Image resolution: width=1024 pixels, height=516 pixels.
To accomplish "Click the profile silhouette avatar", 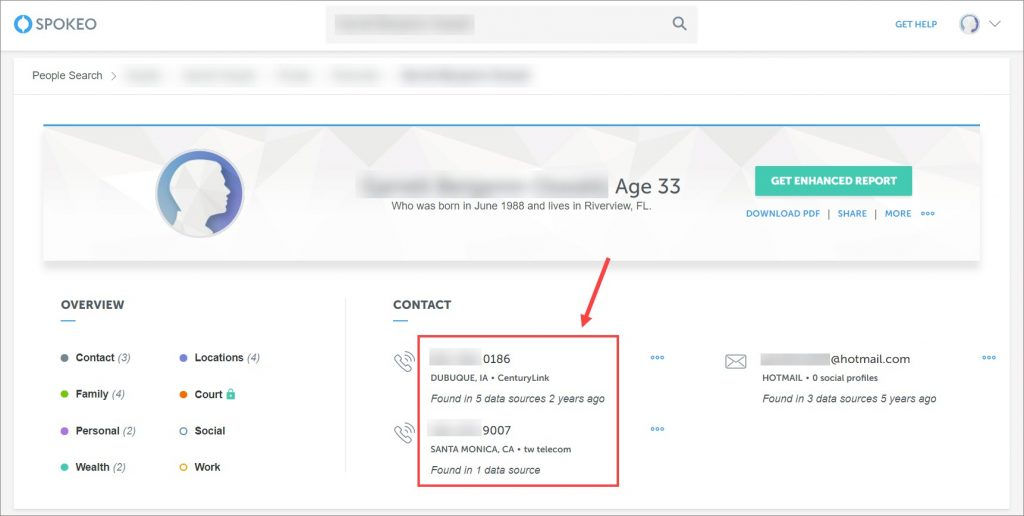I will [200, 193].
